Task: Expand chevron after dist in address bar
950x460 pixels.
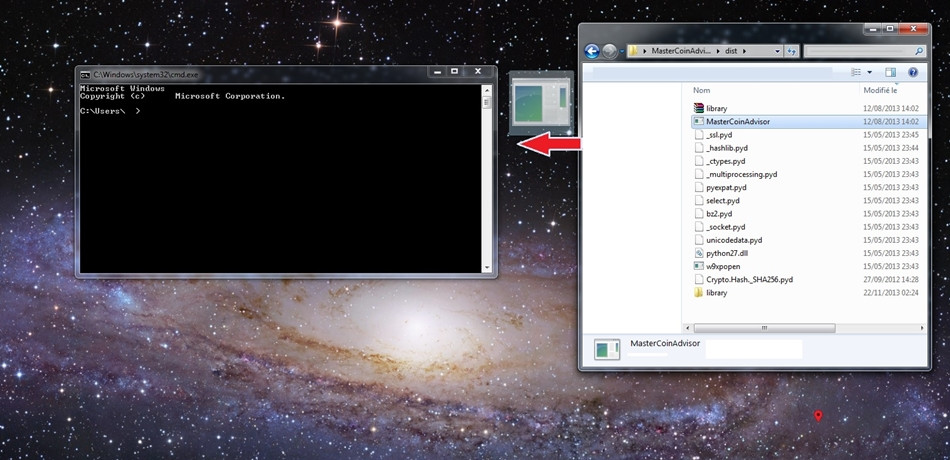Action: [x=745, y=52]
